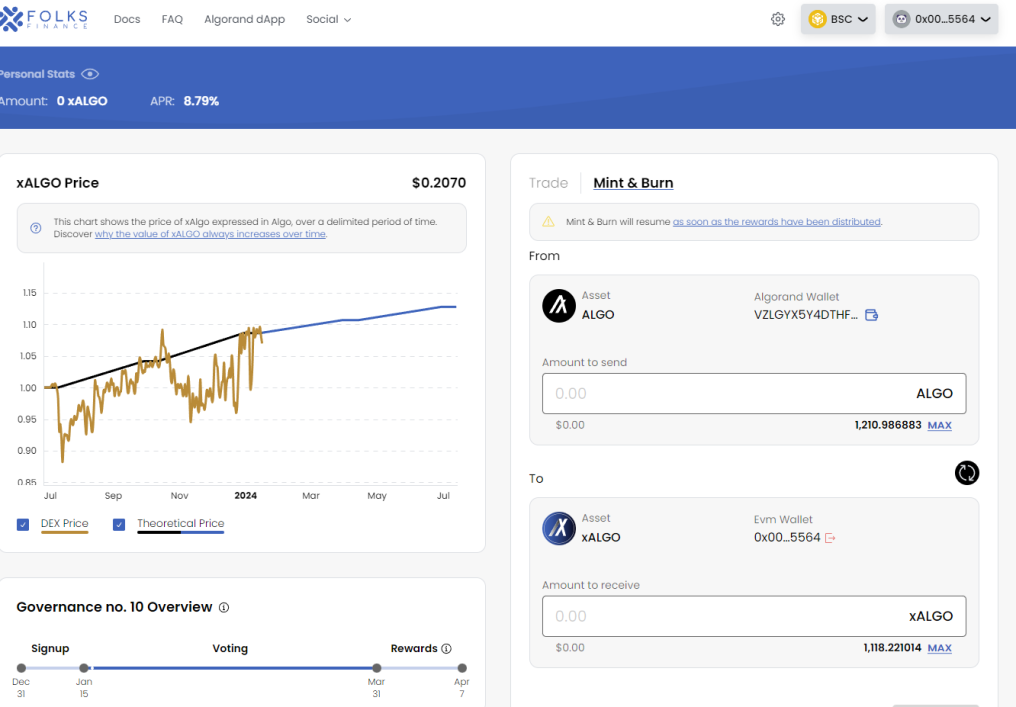
Task: Switch to the Trade tab
Action: click(548, 183)
